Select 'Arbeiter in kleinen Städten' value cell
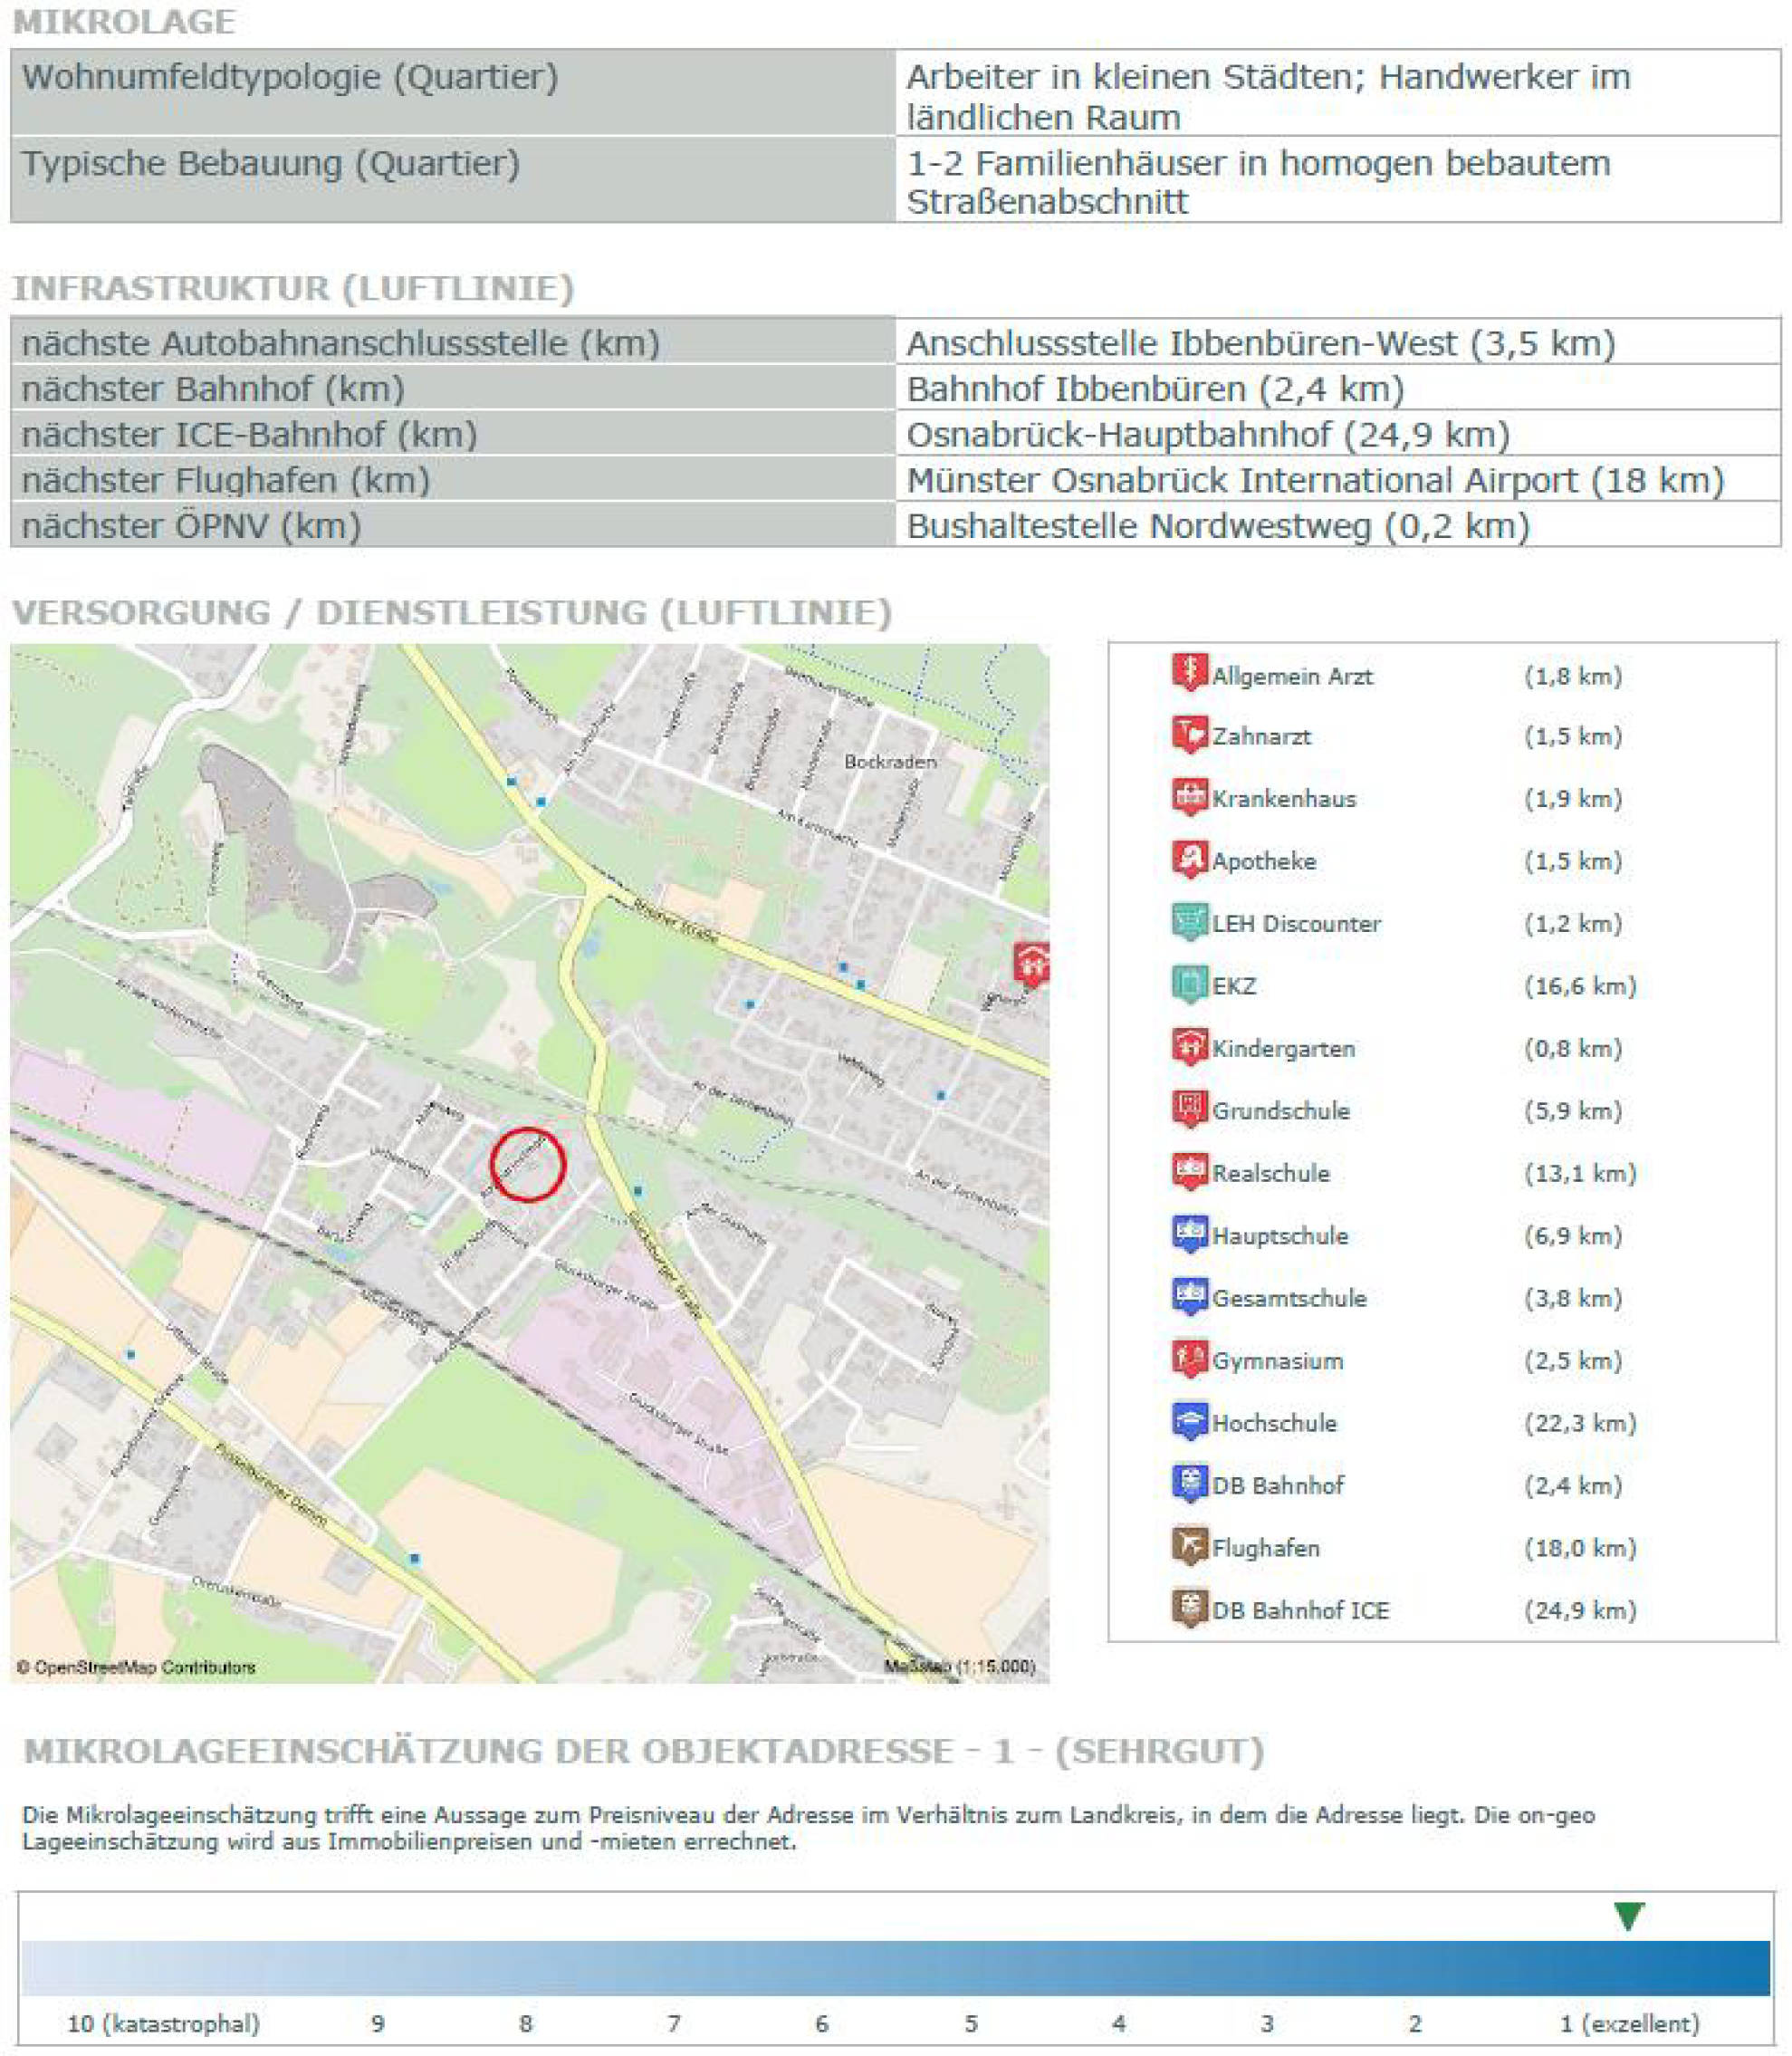The image size is (1792, 2056). click(x=1338, y=93)
